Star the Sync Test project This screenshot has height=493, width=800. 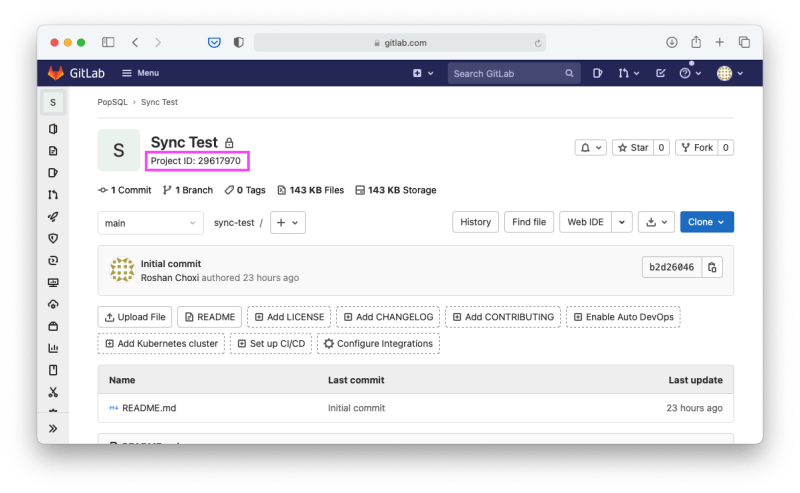[x=633, y=147]
